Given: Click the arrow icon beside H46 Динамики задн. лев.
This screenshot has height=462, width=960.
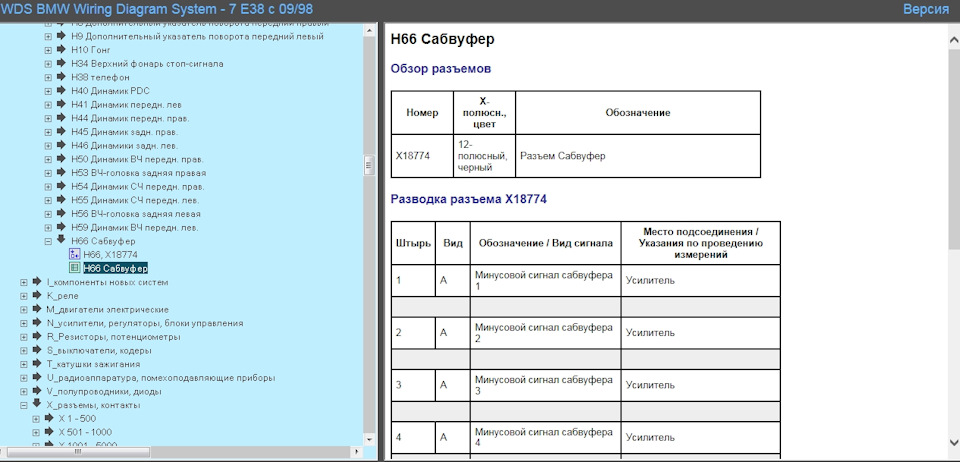Looking at the screenshot, I should [61, 145].
